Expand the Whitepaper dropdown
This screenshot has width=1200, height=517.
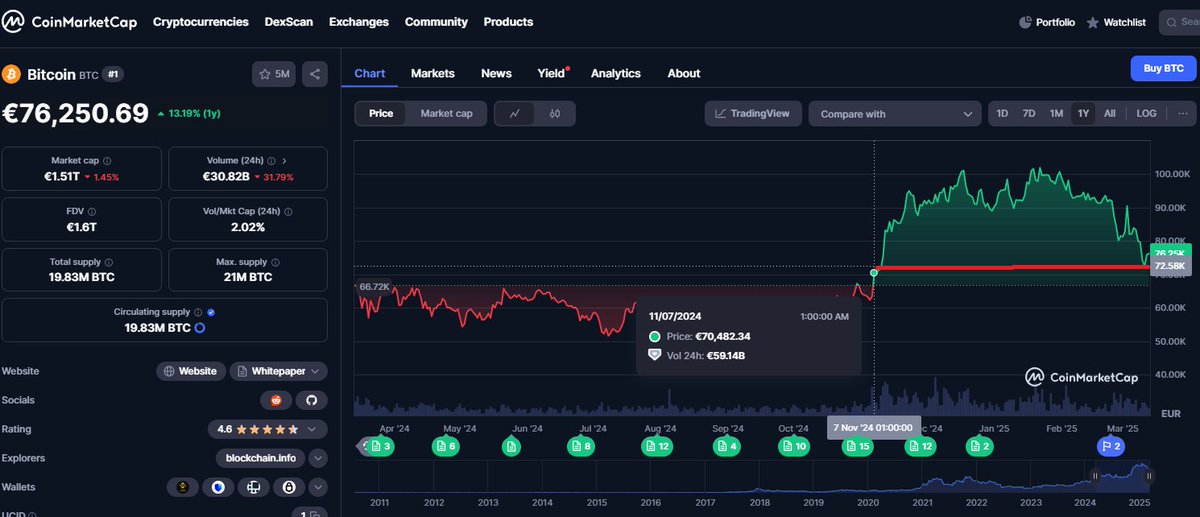[278, 371]
